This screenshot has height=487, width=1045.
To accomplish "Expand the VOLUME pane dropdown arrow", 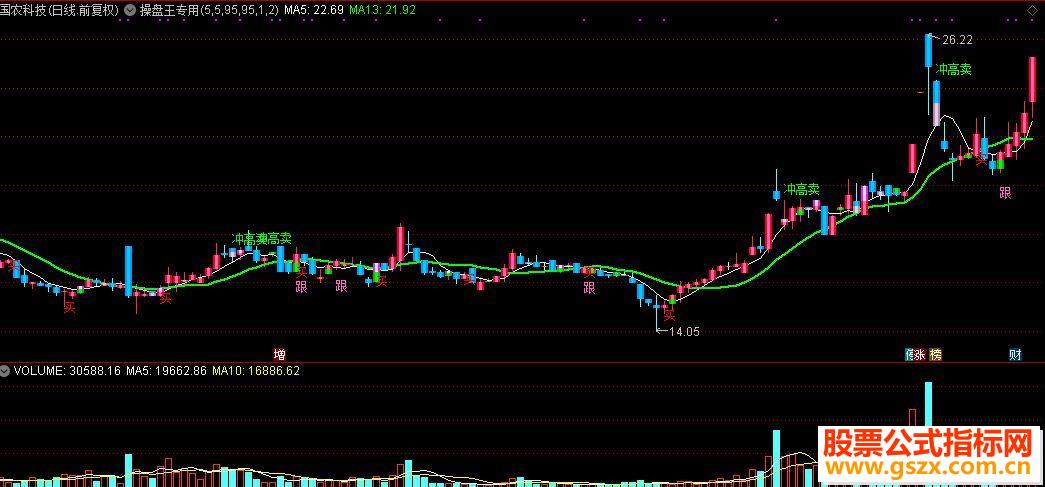I will 5,370.
